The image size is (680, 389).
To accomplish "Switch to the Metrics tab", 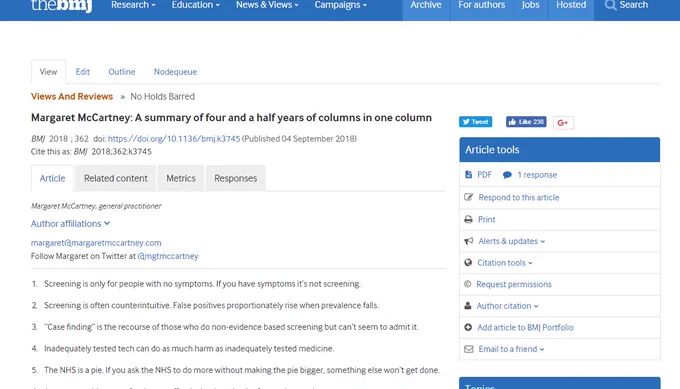I will coord(181,178).
